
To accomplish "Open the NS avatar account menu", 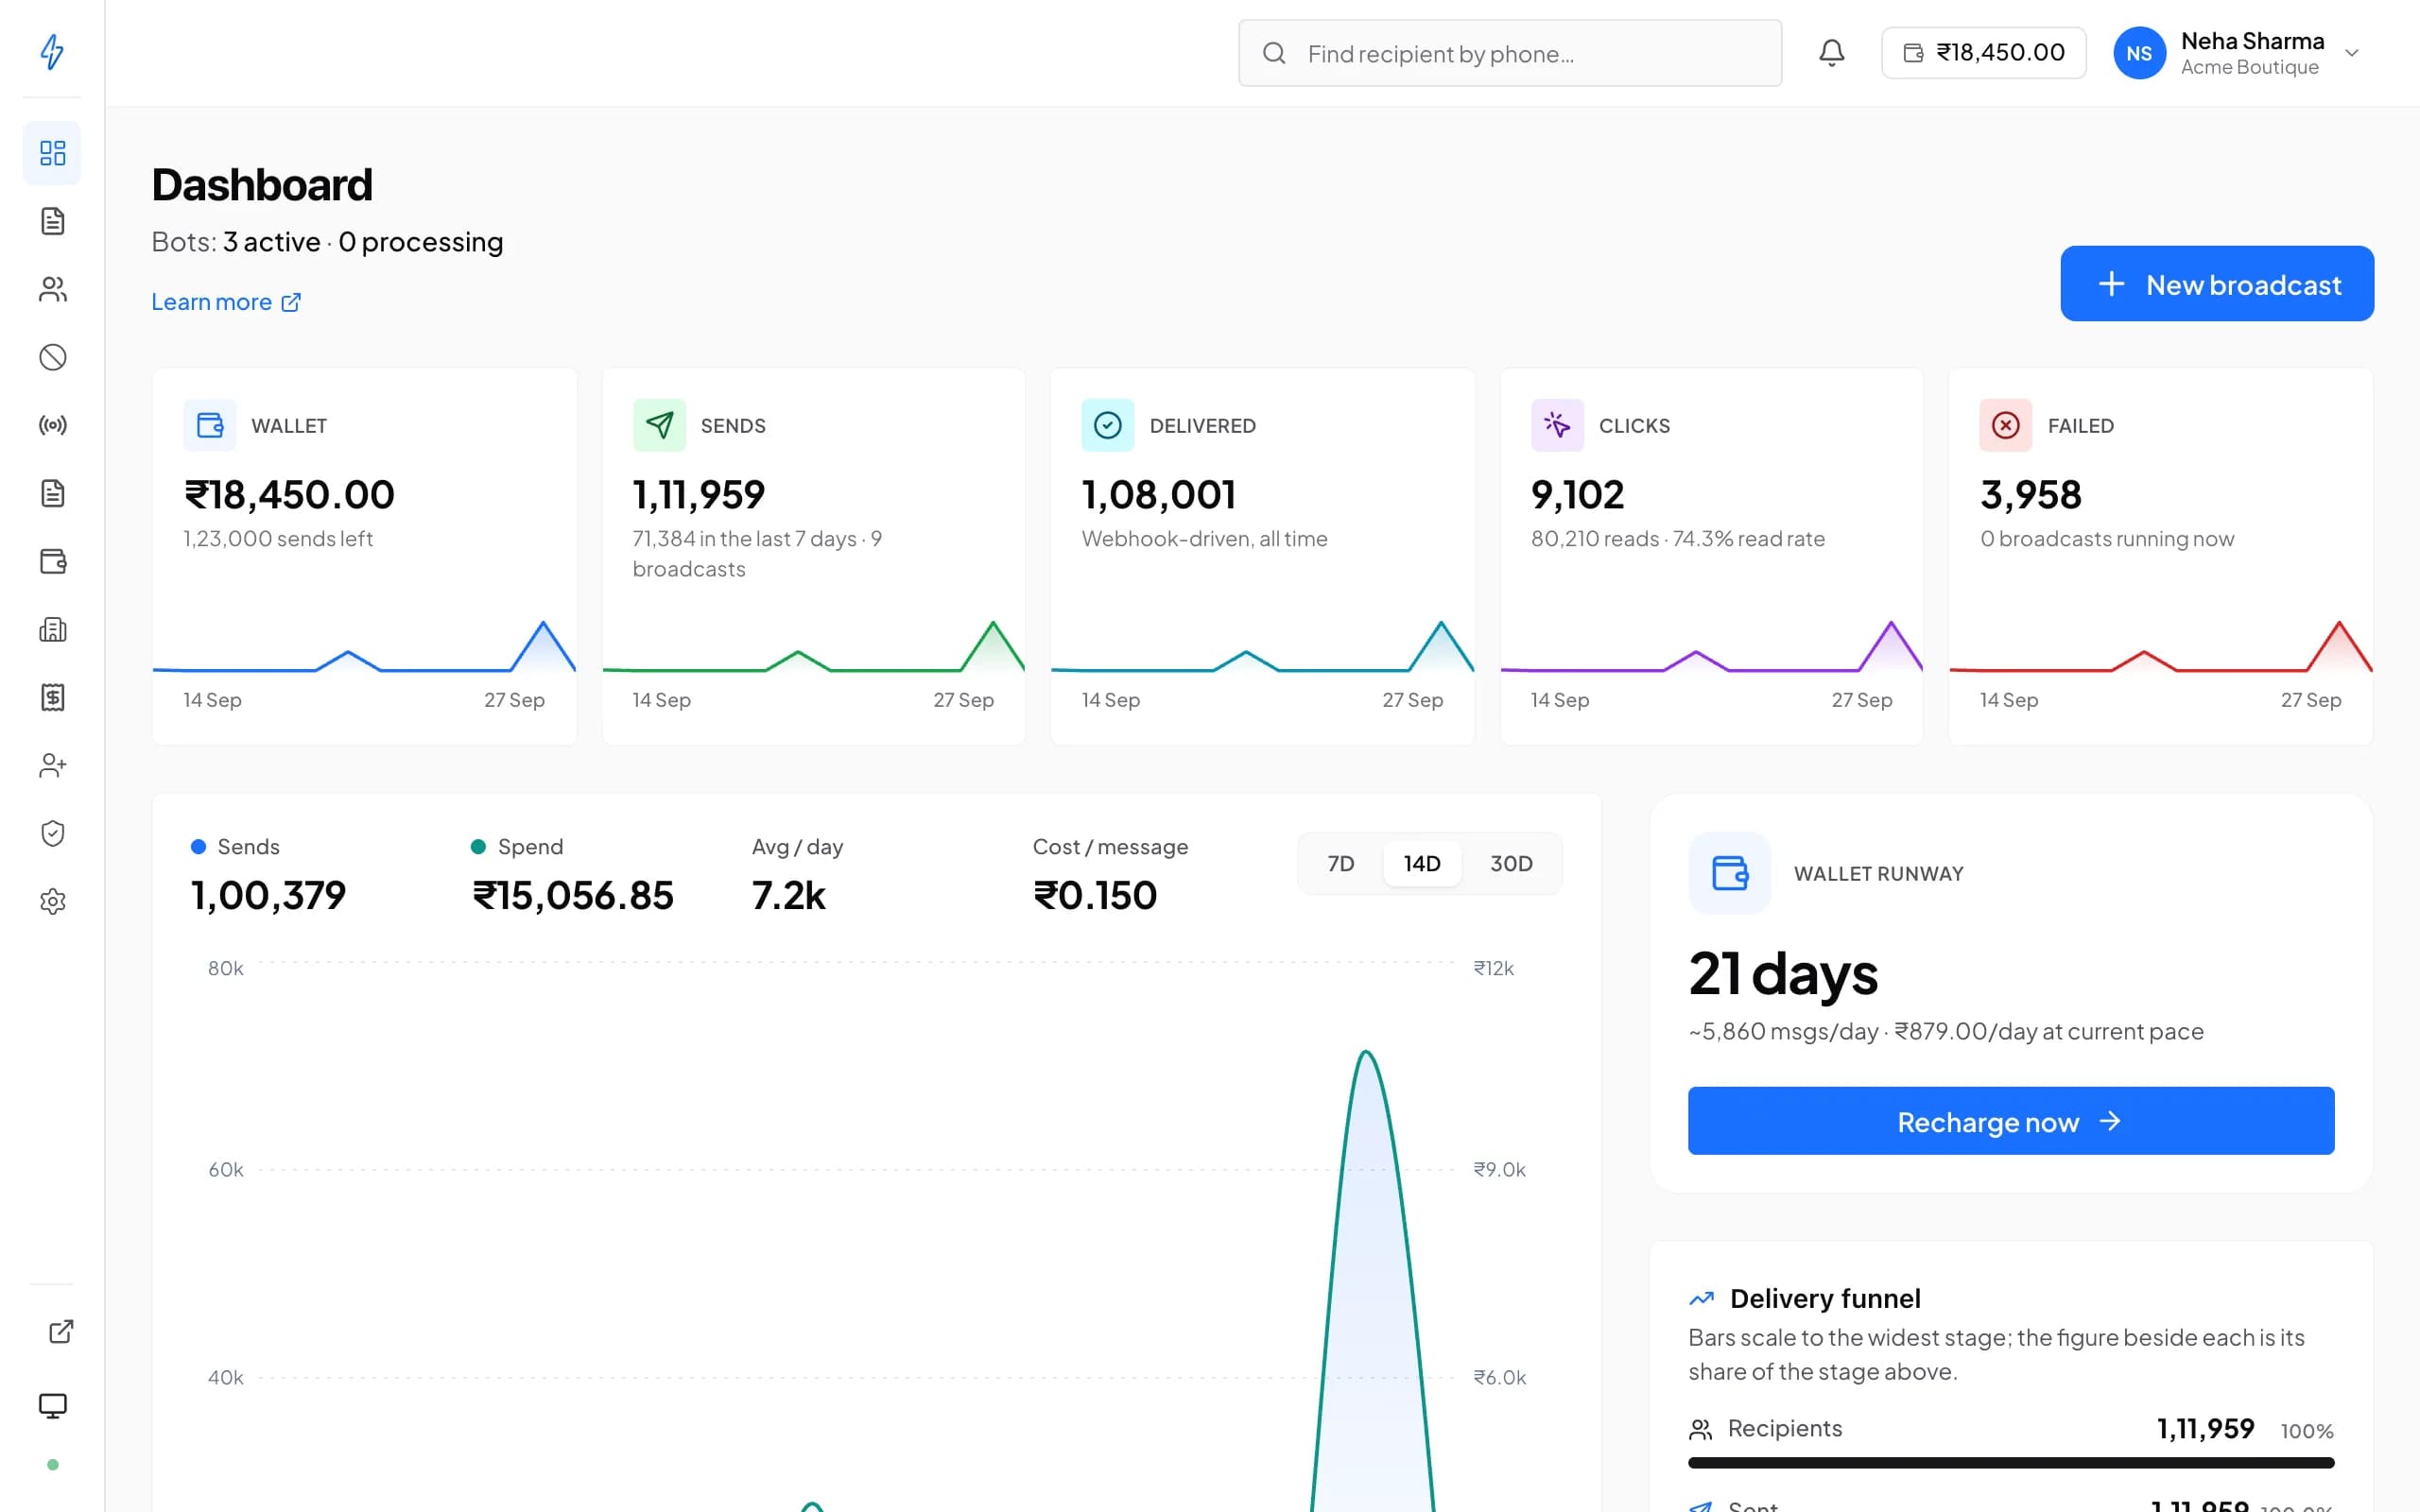I will [x=2139, y=53].
